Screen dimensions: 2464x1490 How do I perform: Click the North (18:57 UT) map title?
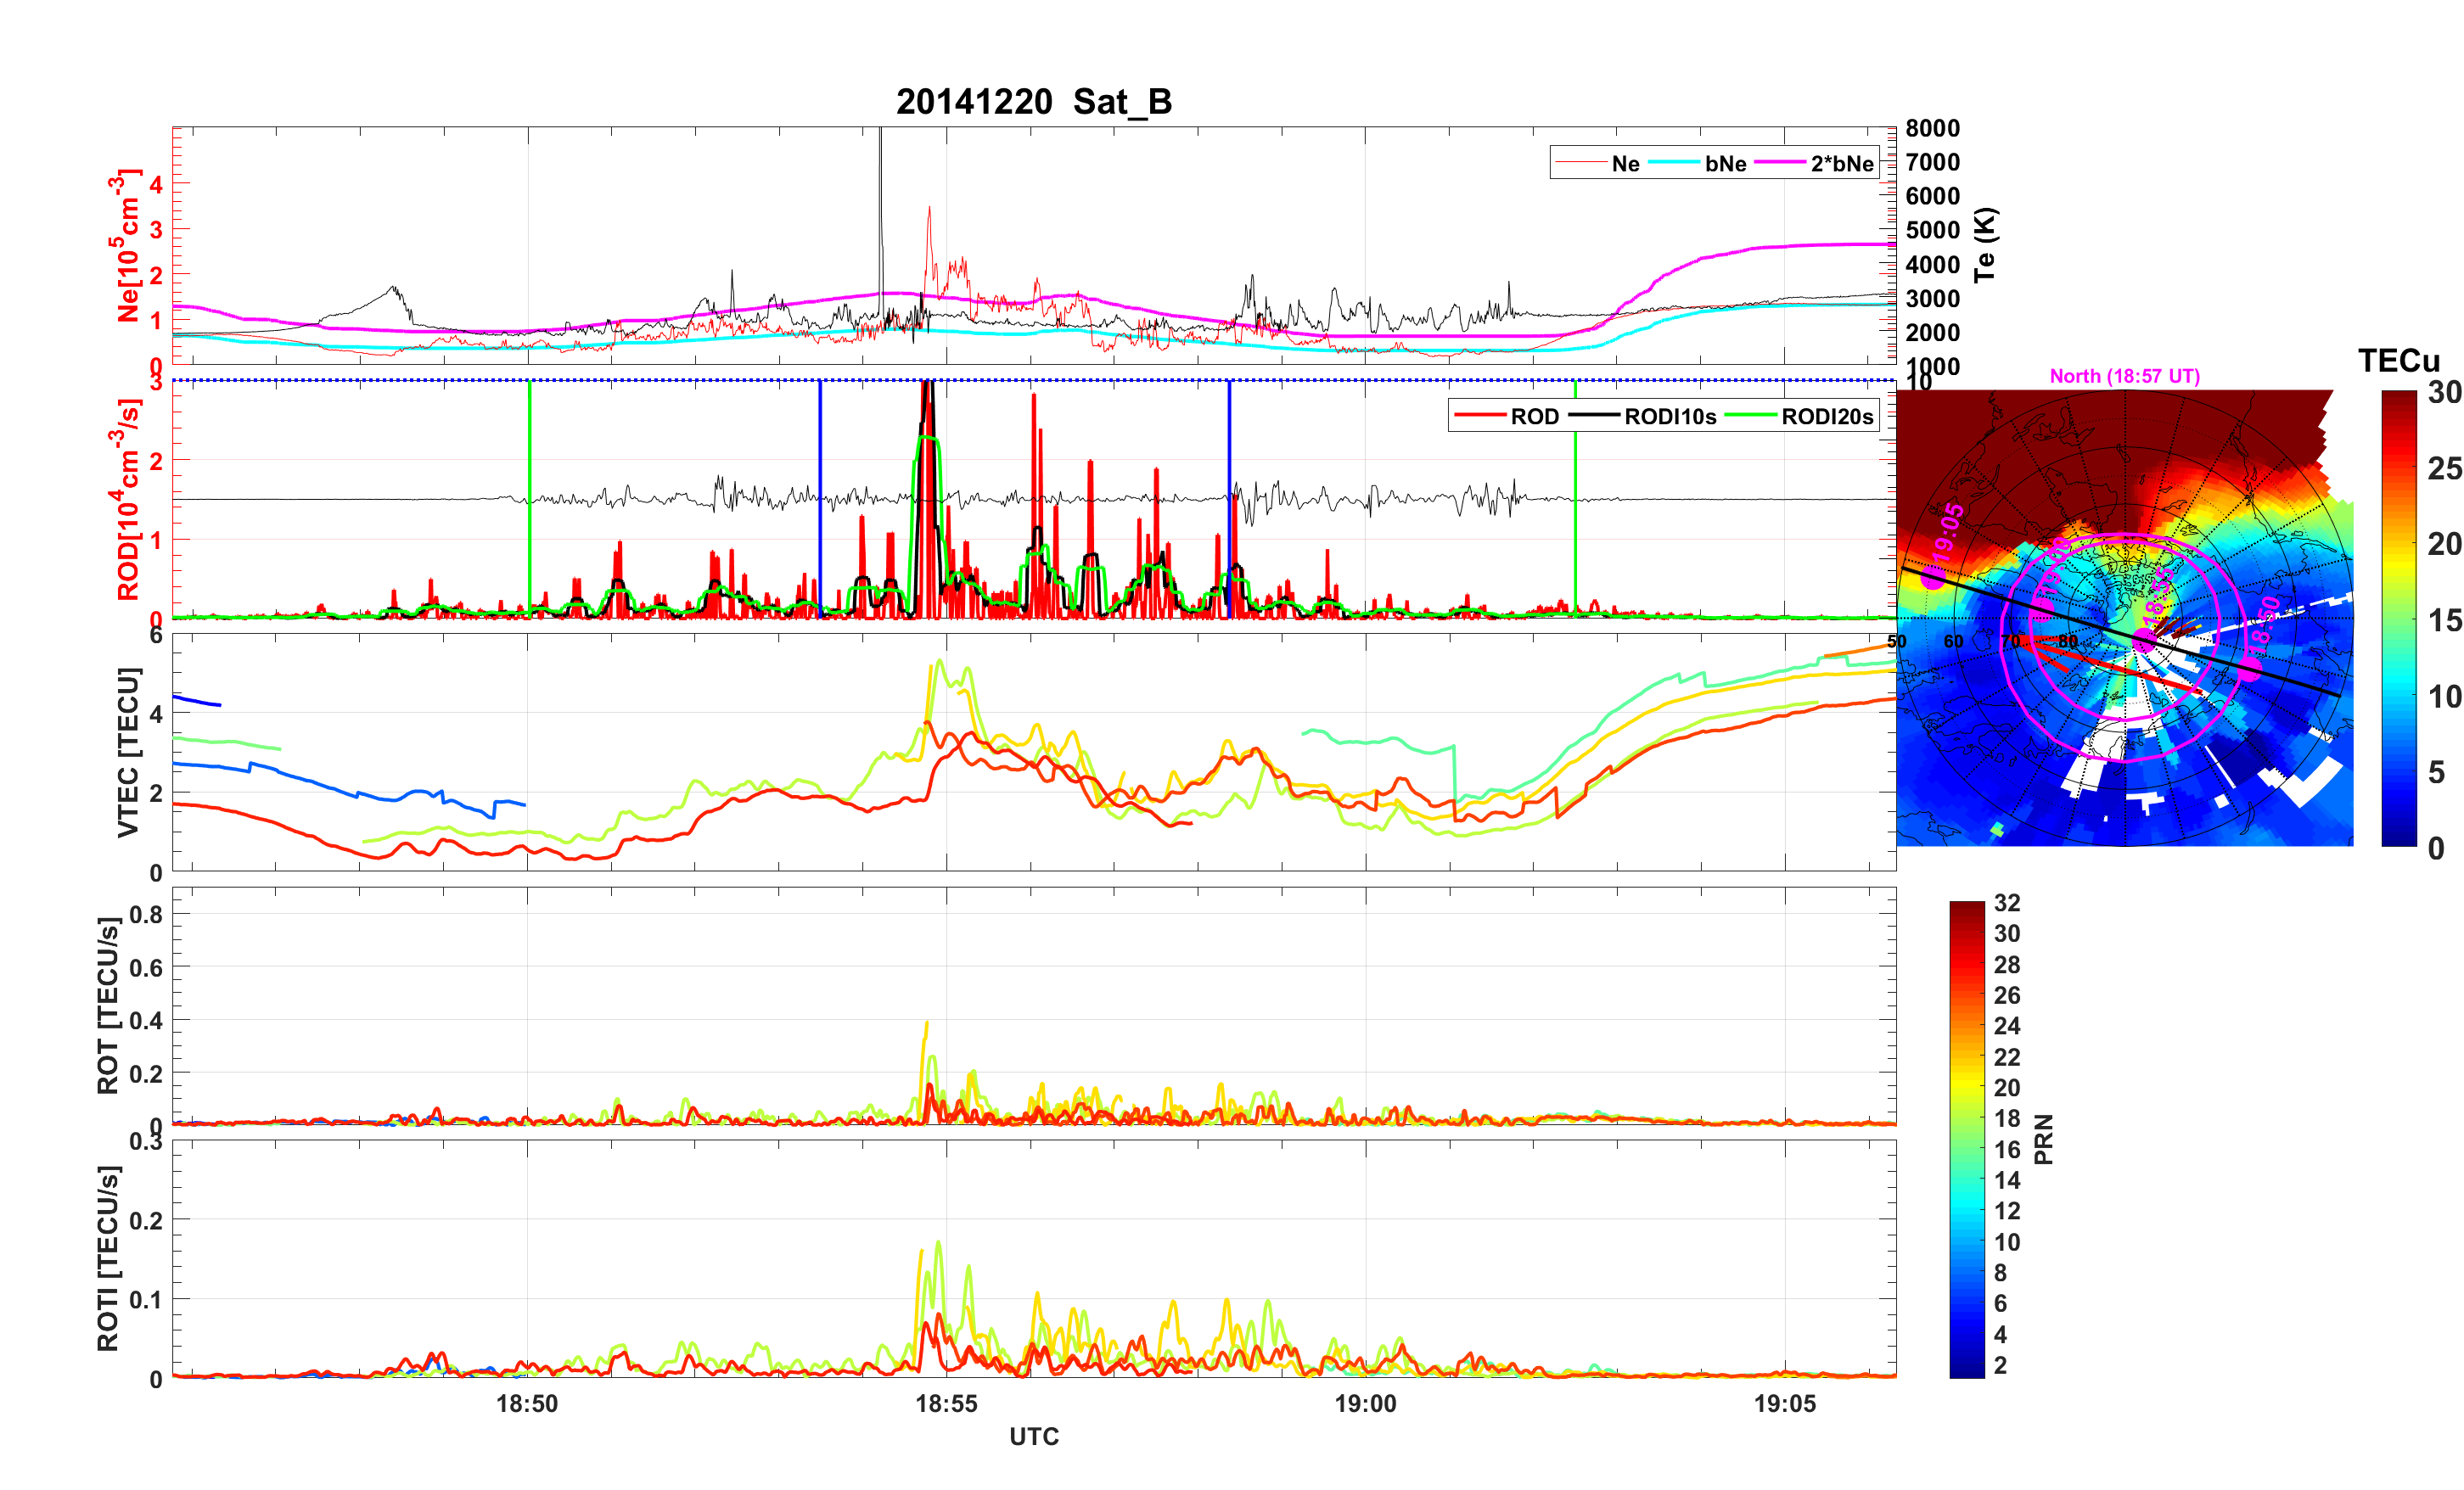(x=2124, y=376)
